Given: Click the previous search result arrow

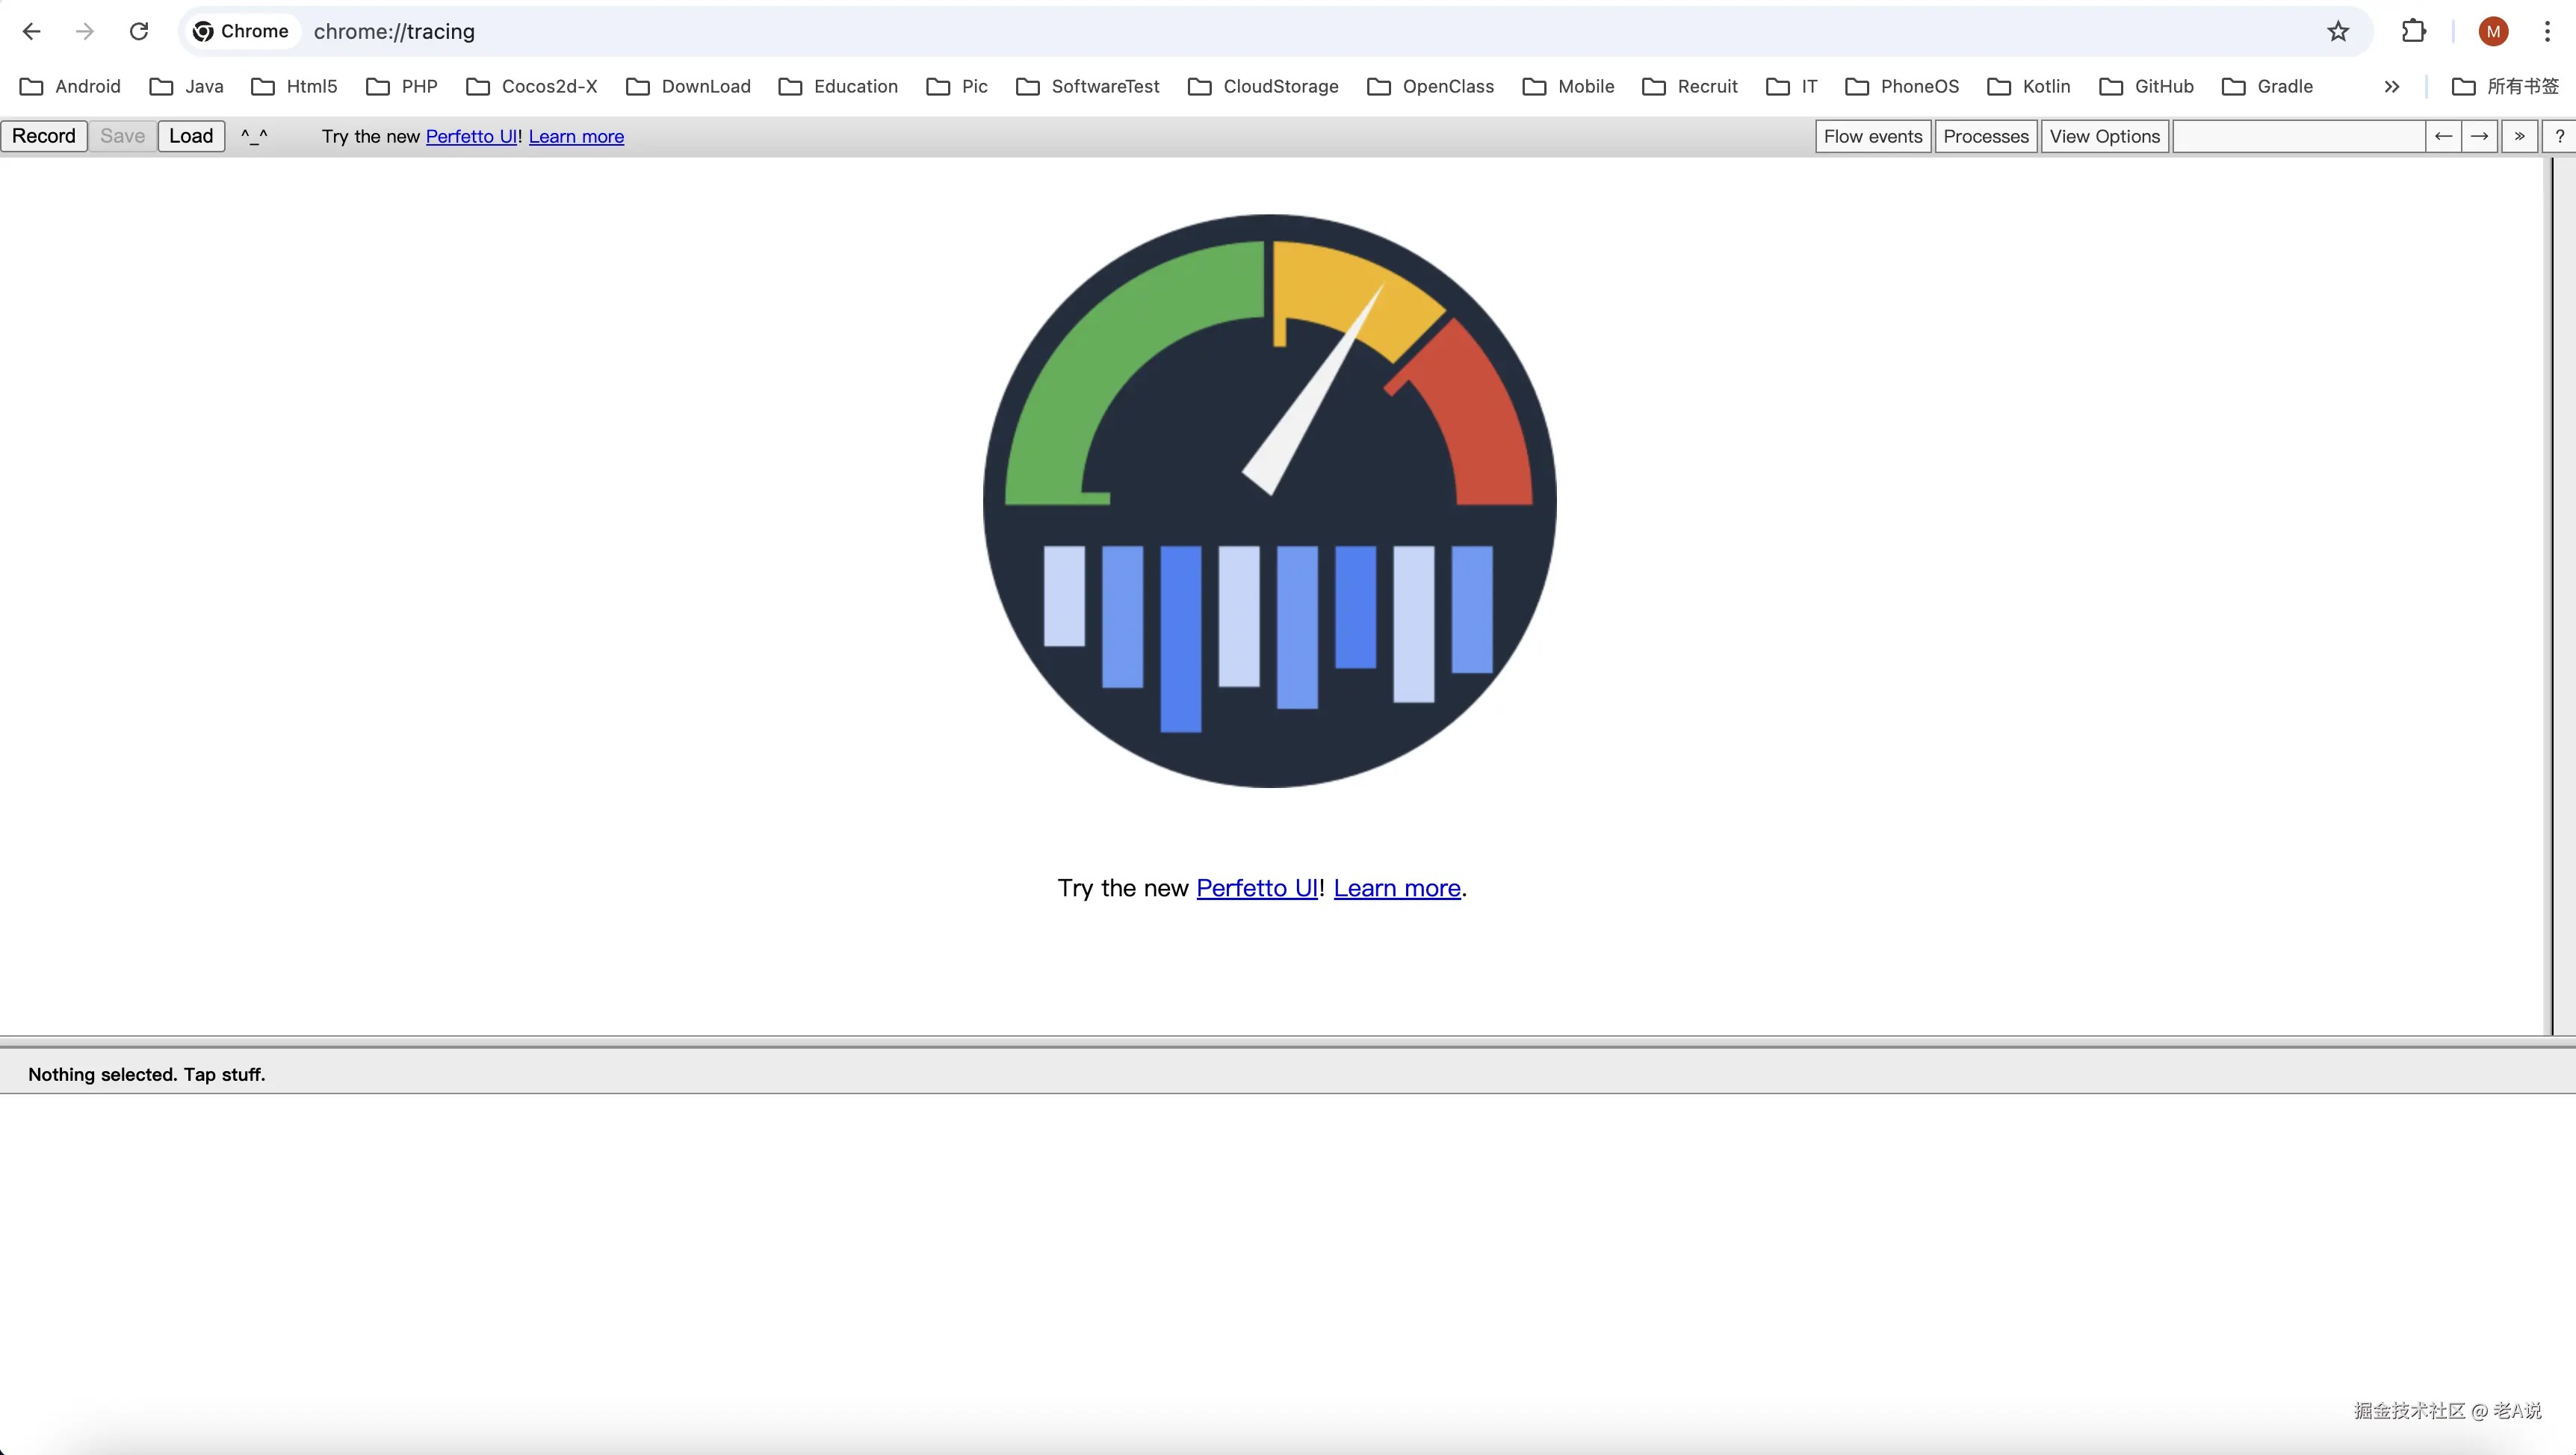Looking at the screenshot, I should [x=2443, y=136].
